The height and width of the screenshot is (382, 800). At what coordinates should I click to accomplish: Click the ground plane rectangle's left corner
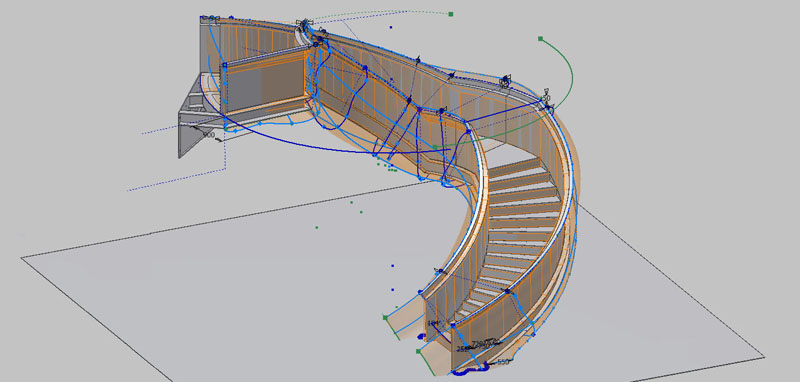[21, 258]
